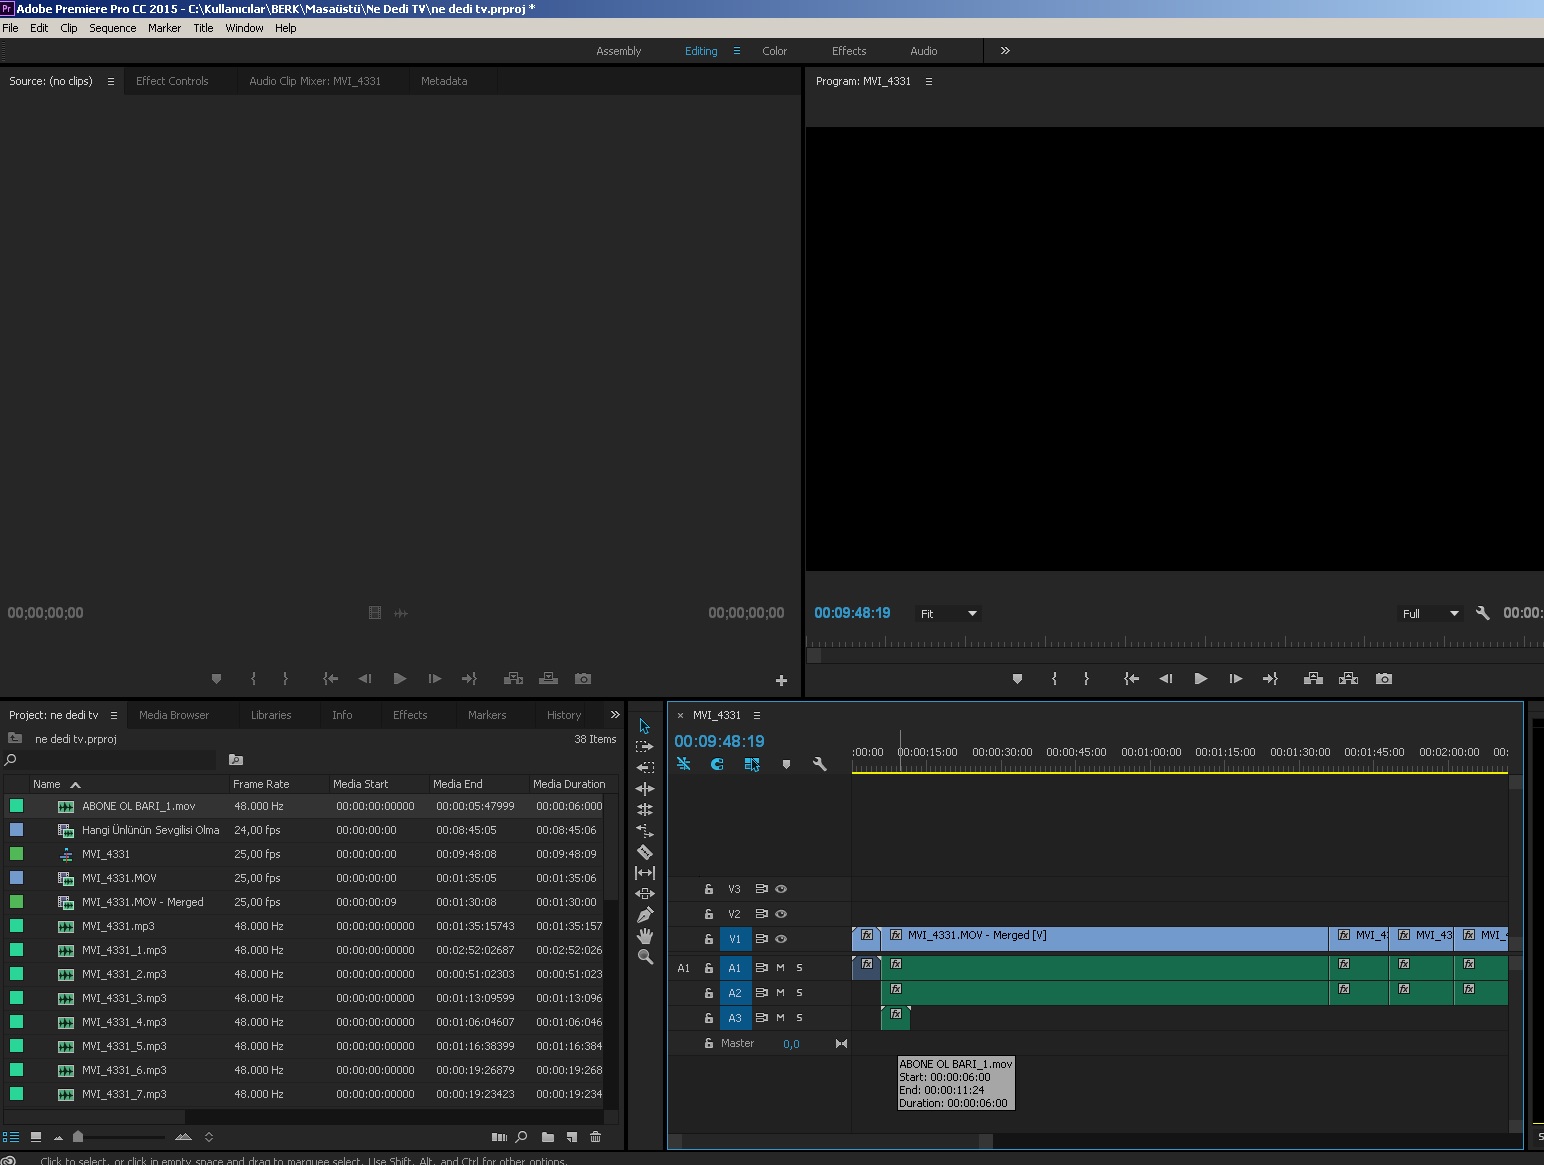Screen dimensions: 1544x1165
Task: Click the Master track volume value 0,0
Action: point(791,1044)
